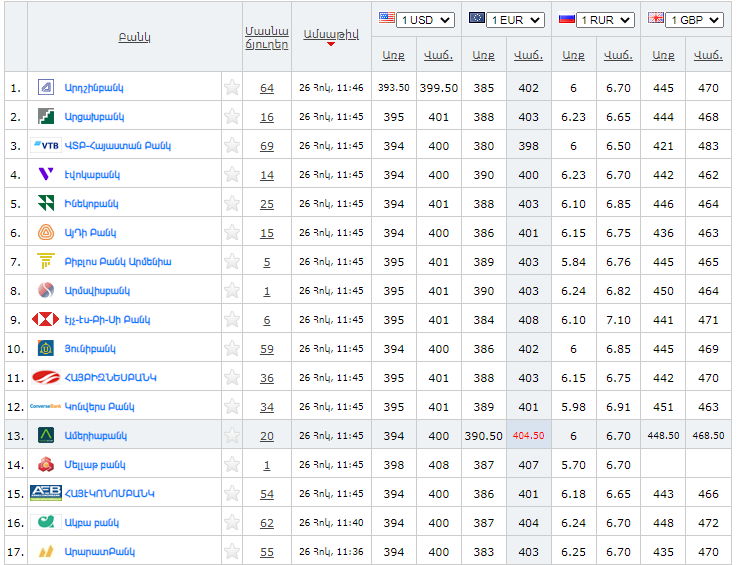737x565 pixels.
Task: Click the Mellat bank logo
Action: [46, 464]
